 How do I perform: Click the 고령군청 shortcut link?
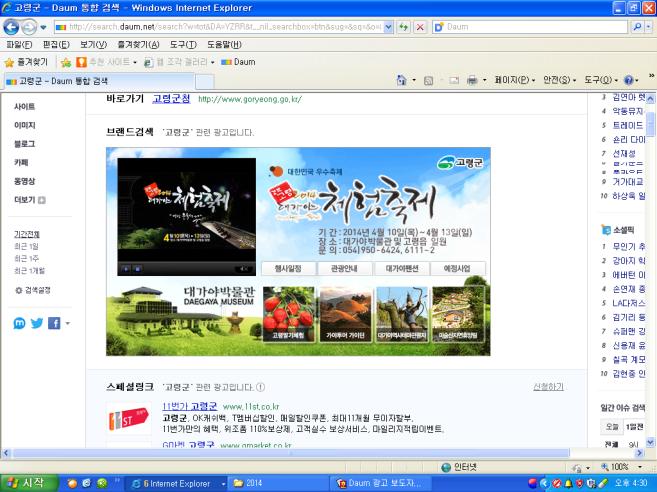click(x=171, y=99)
